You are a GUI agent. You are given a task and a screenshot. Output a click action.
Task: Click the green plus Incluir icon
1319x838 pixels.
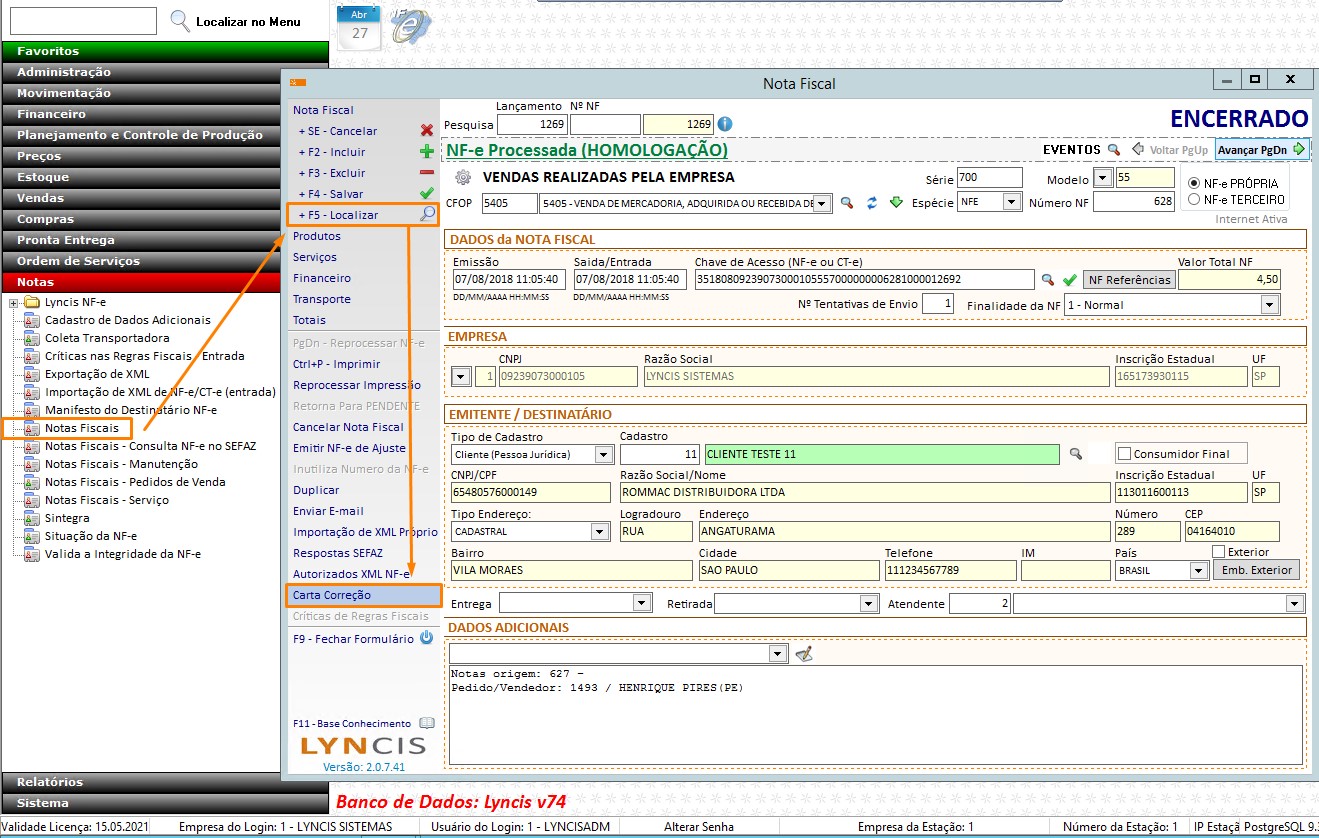pos(427,152)
